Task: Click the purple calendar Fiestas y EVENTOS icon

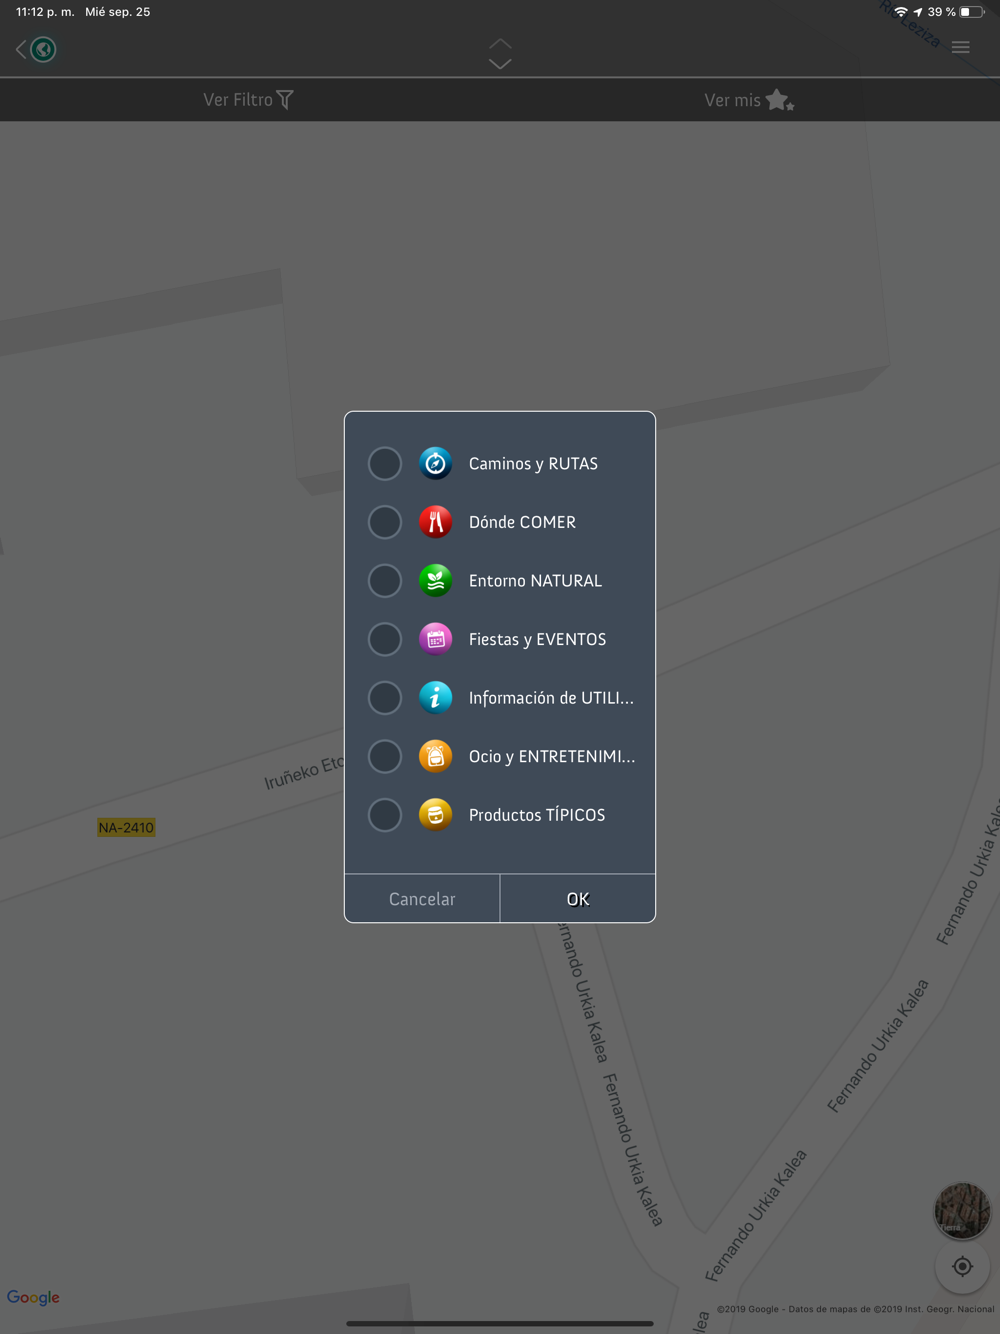Action: (x=435, y=639)
